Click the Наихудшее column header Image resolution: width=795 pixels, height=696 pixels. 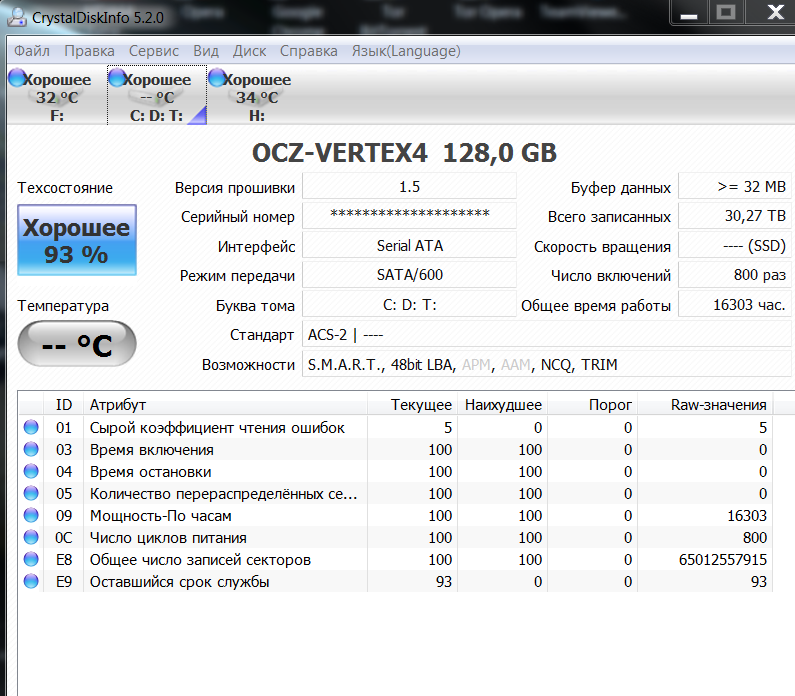502,405
